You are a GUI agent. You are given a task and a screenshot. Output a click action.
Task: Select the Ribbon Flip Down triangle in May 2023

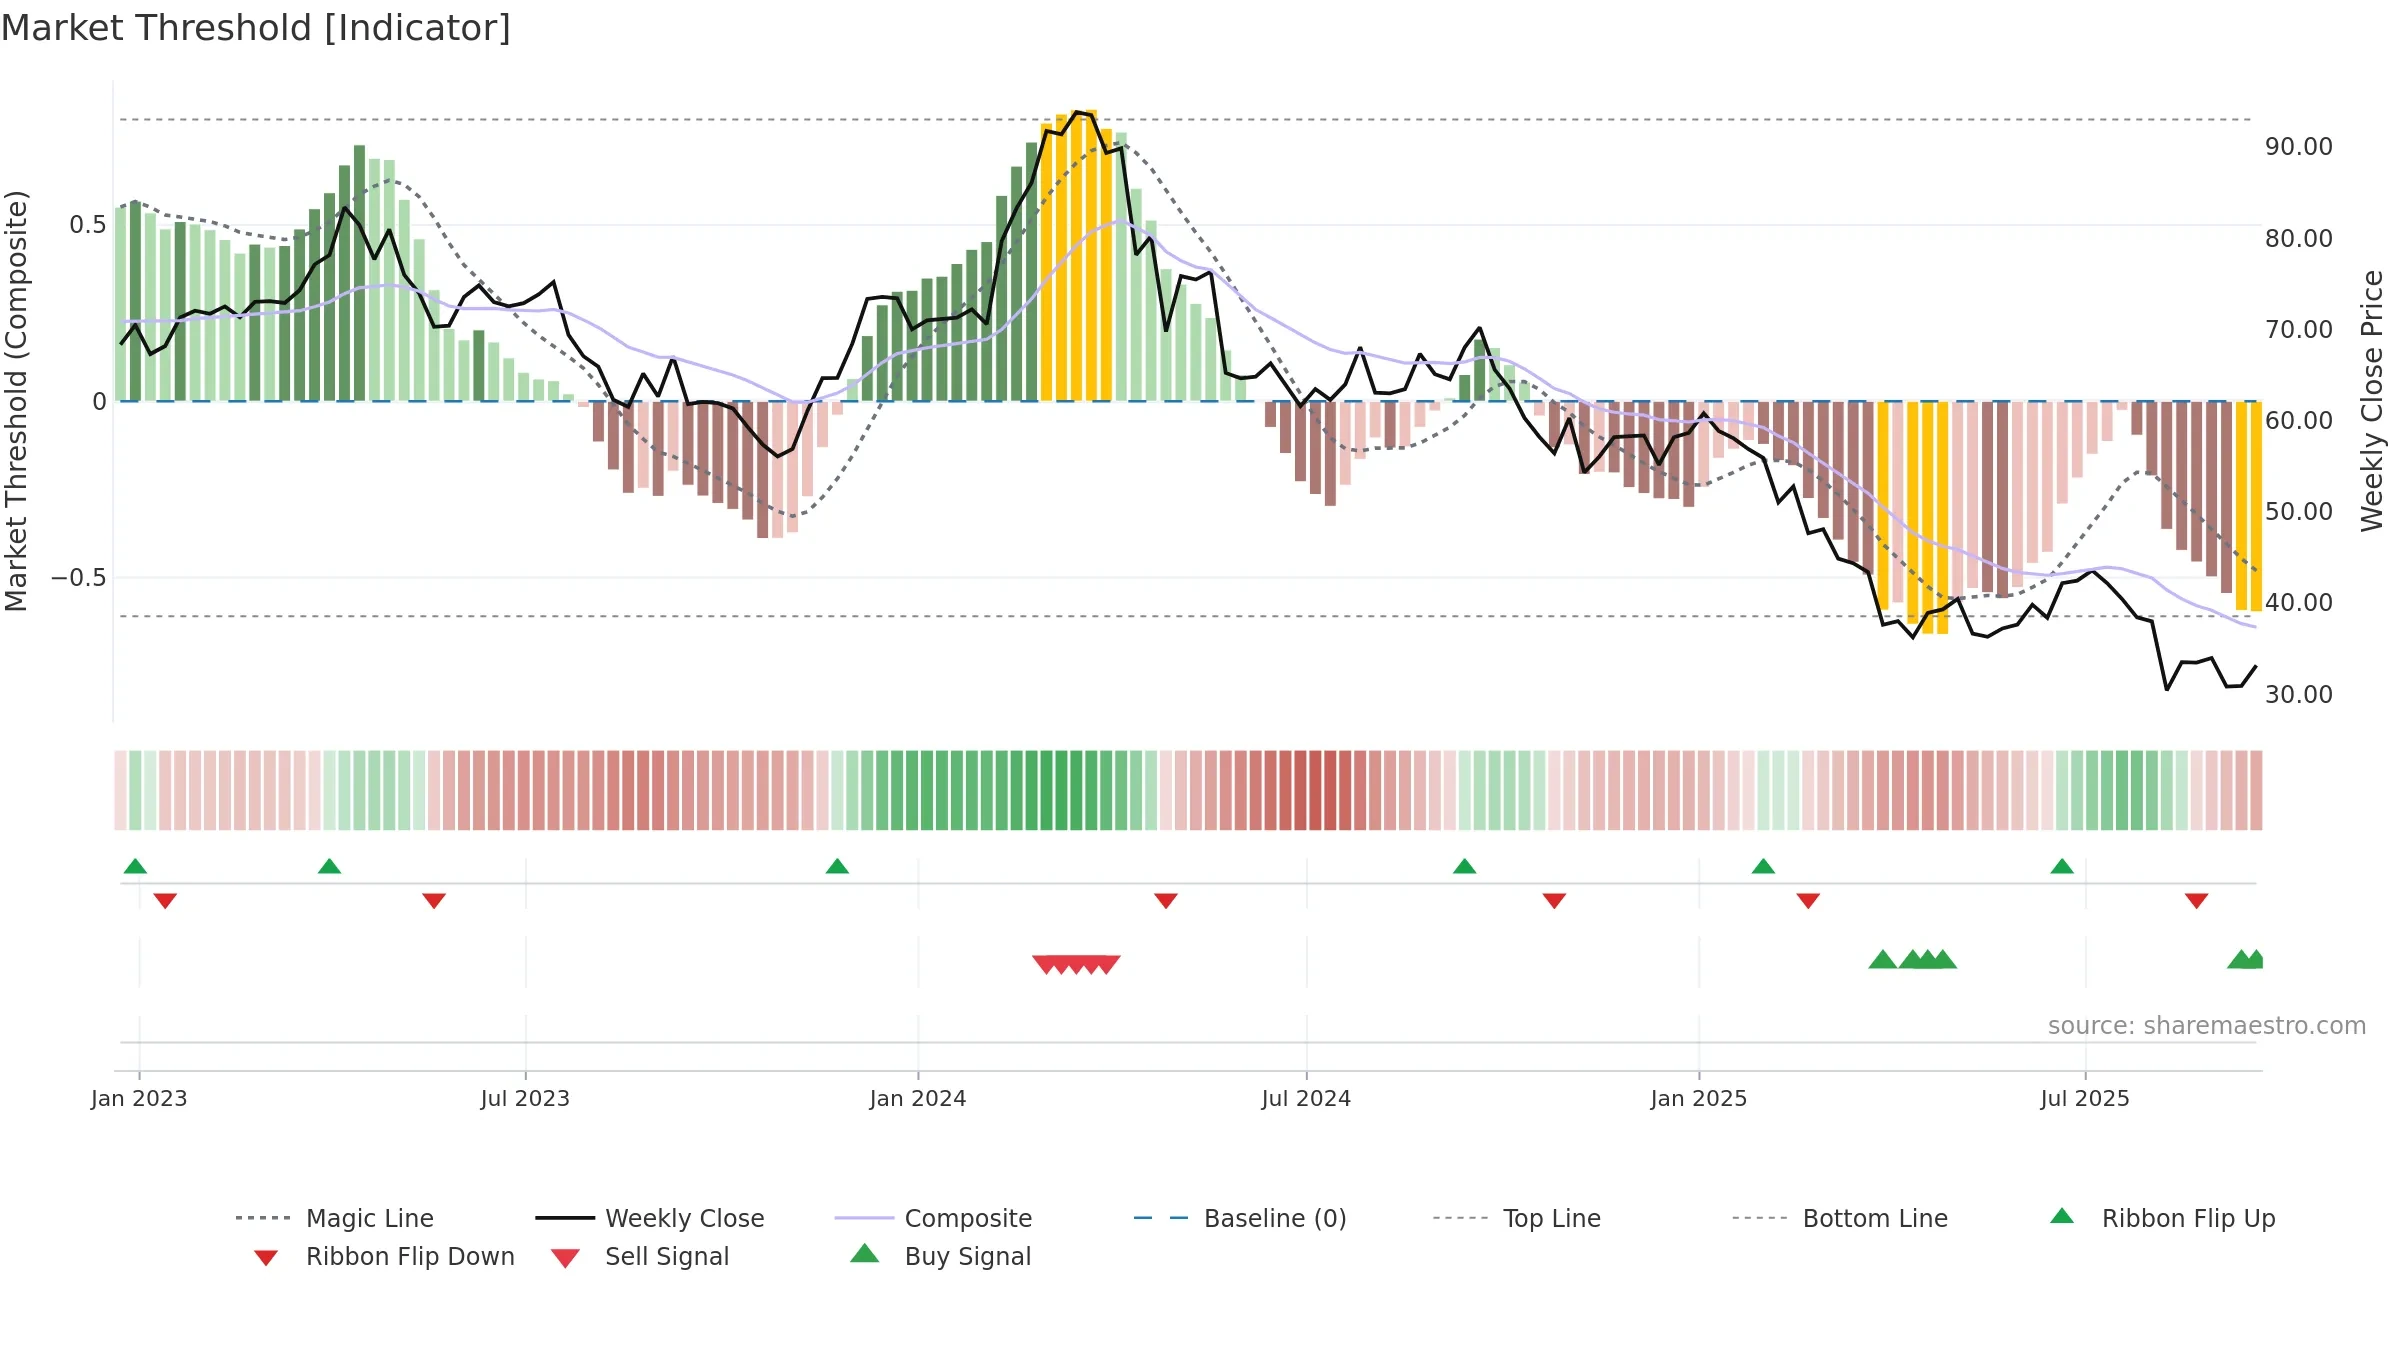[x=434, y=901]
